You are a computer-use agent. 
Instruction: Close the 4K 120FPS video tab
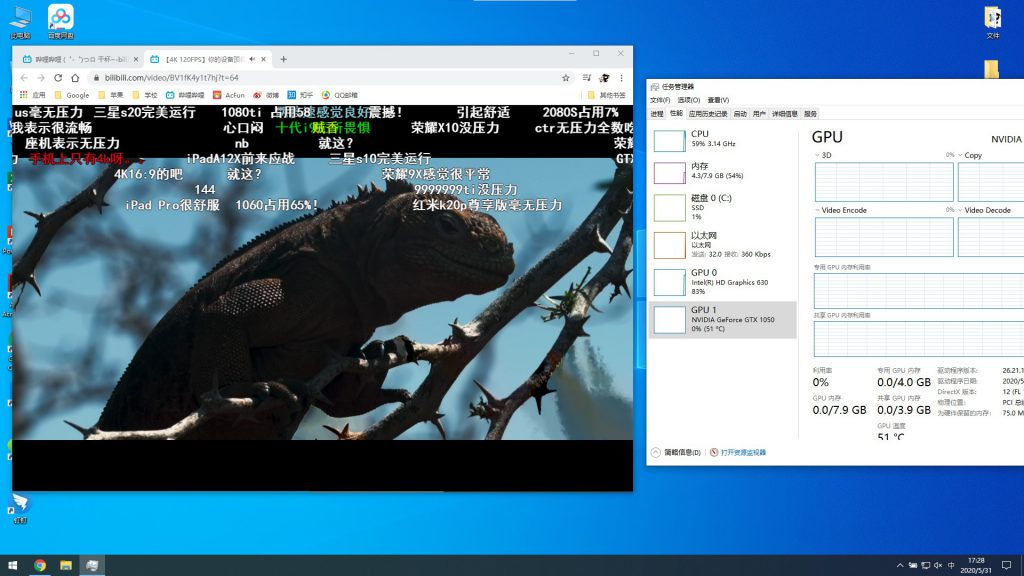(x=263, y=59)
